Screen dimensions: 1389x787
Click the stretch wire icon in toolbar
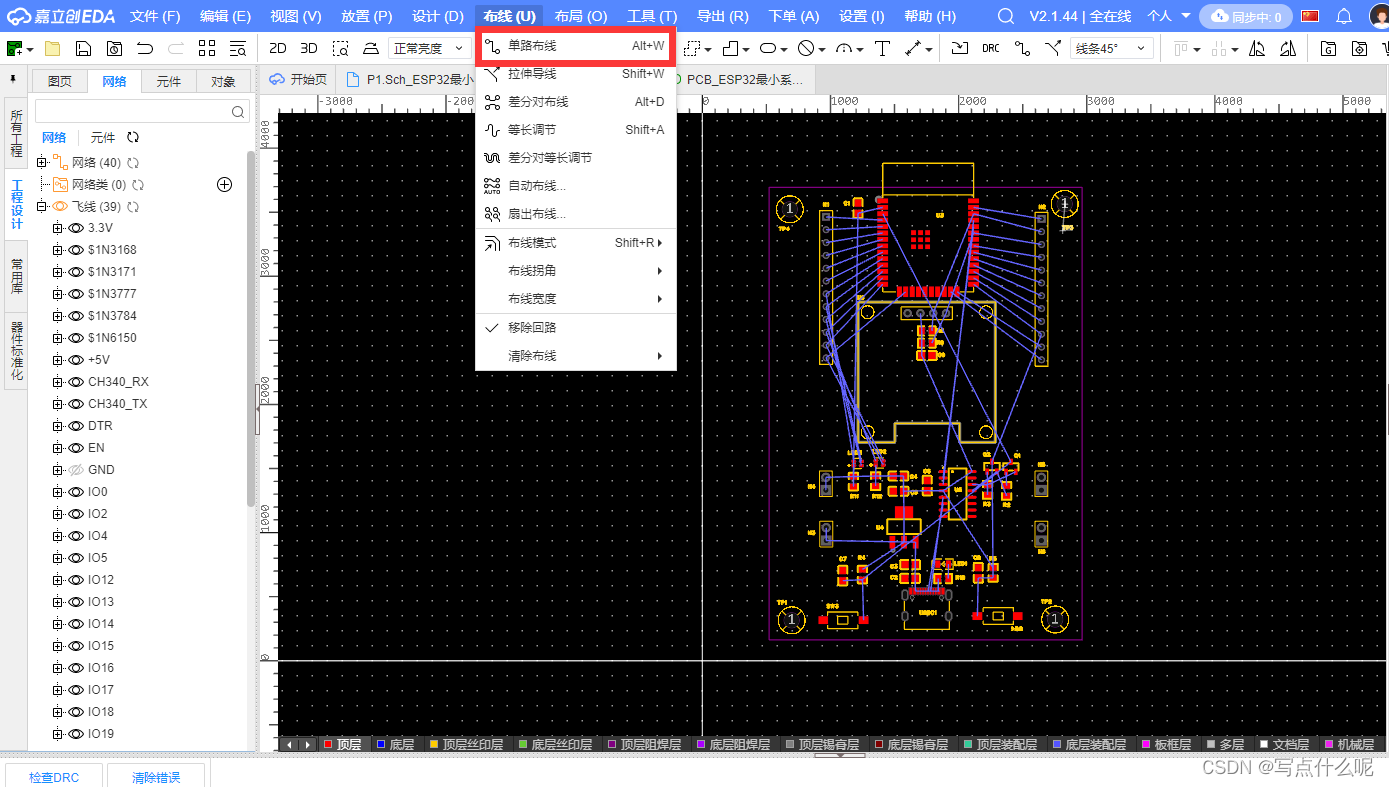1053,49
